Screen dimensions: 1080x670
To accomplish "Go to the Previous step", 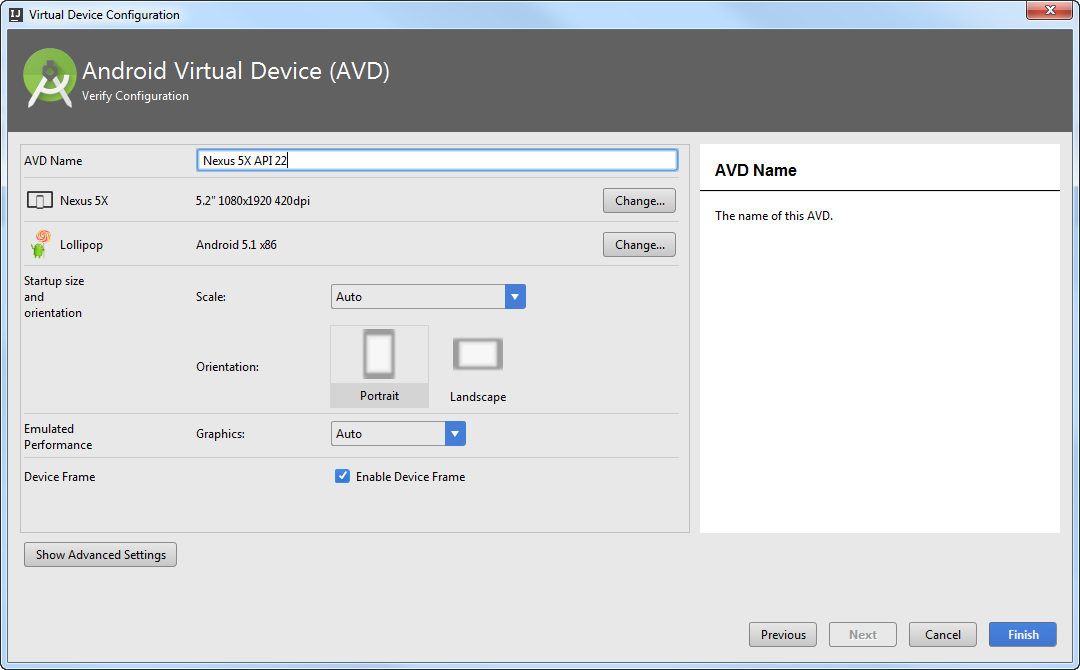I will pyautogui.click(x=783, y=635).
